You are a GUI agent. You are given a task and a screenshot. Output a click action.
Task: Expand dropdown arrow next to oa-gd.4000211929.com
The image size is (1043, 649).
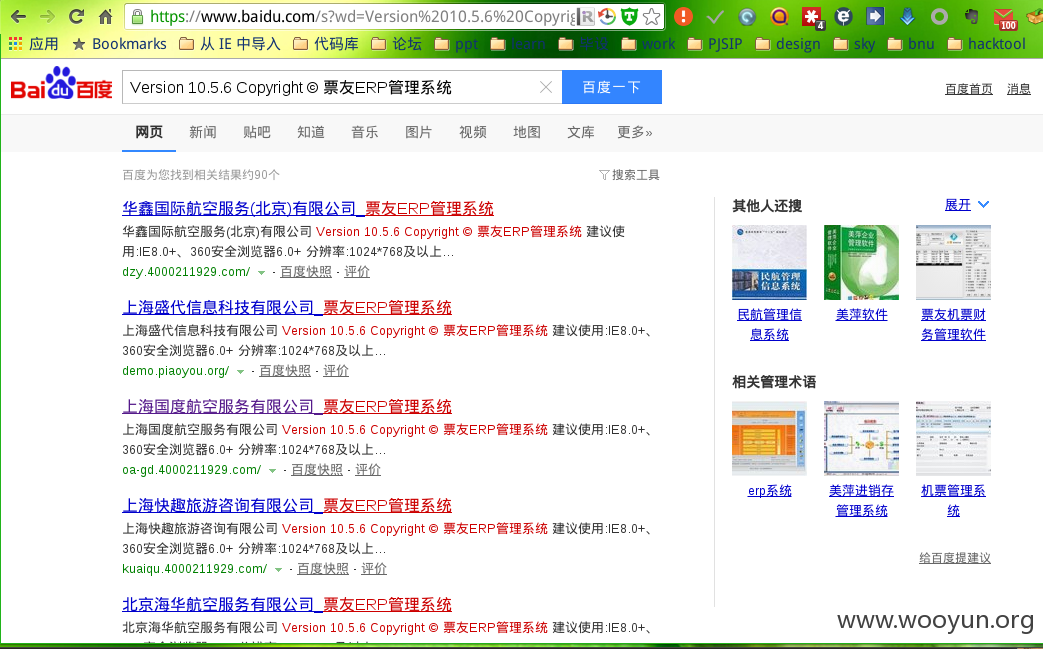(272, 471)
